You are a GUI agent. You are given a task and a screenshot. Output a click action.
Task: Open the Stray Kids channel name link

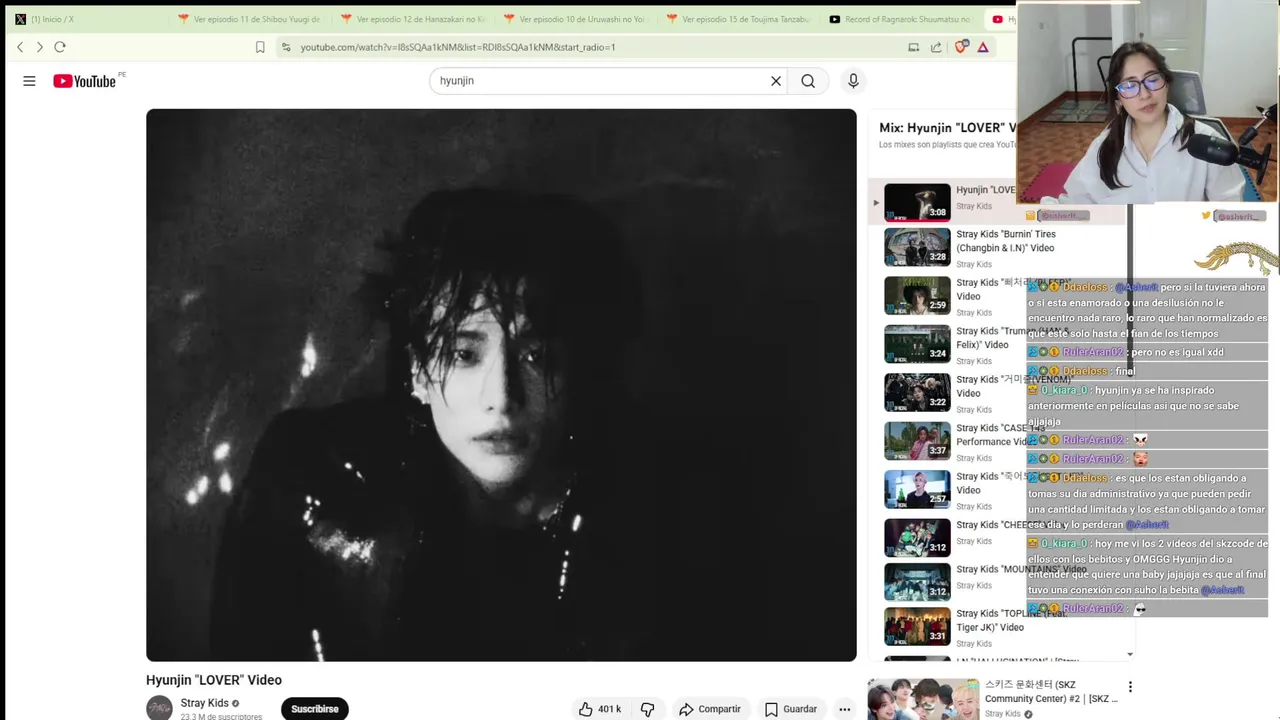tap(204, 703)
